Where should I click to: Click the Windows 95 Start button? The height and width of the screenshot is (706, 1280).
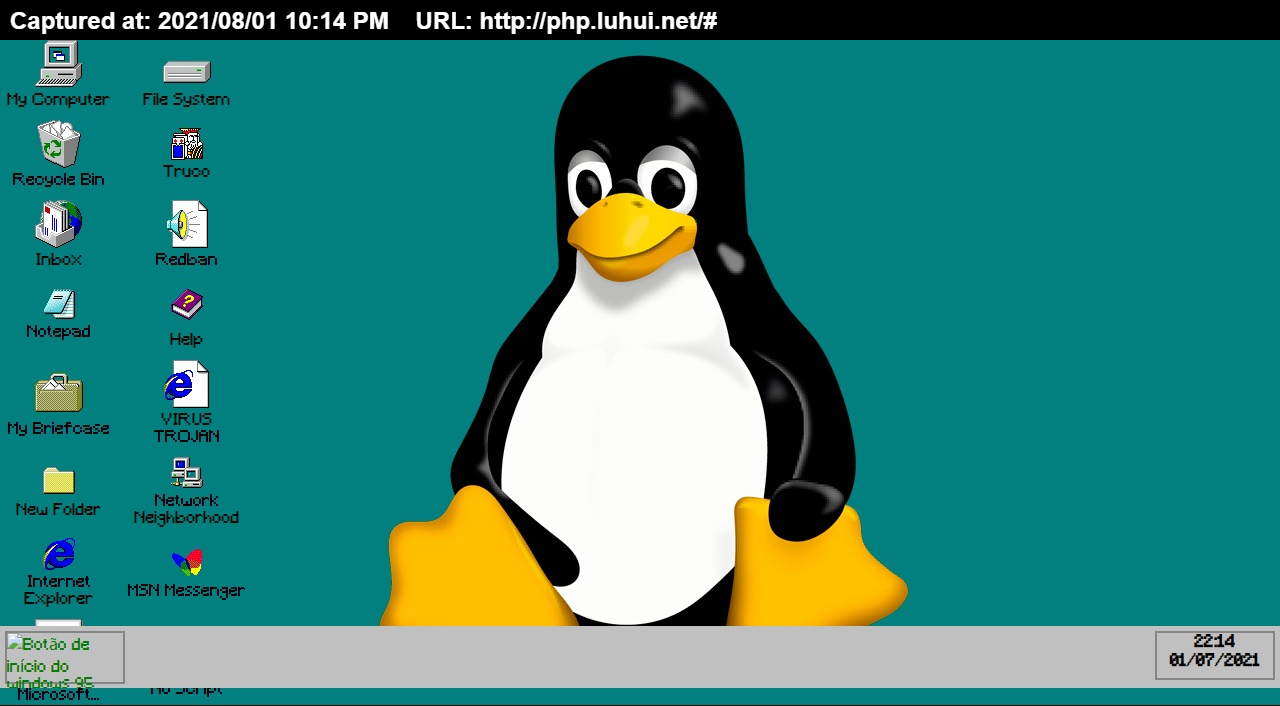(x=65, y=658)
